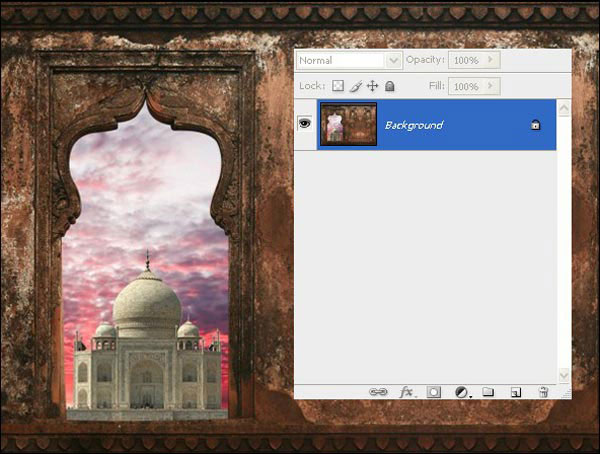
Task: Click the layers panel scroll down arrow
Action: tap(563, 375)
